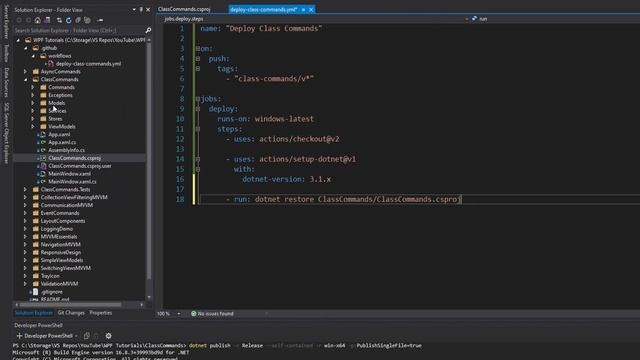Viewport: 640px width, 360px height.
Task: Open terminal settings gear icon
Action: [x=108, y=336]
